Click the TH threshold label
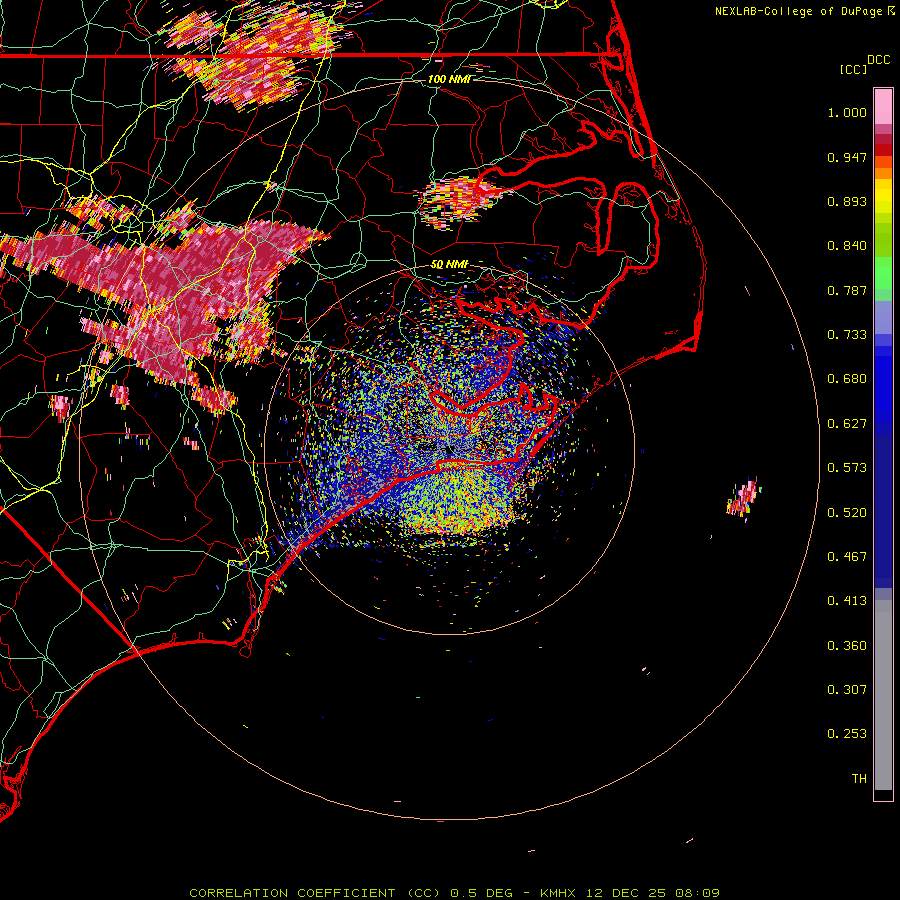This screenshot has width=900, height=900. coord(859,779)
